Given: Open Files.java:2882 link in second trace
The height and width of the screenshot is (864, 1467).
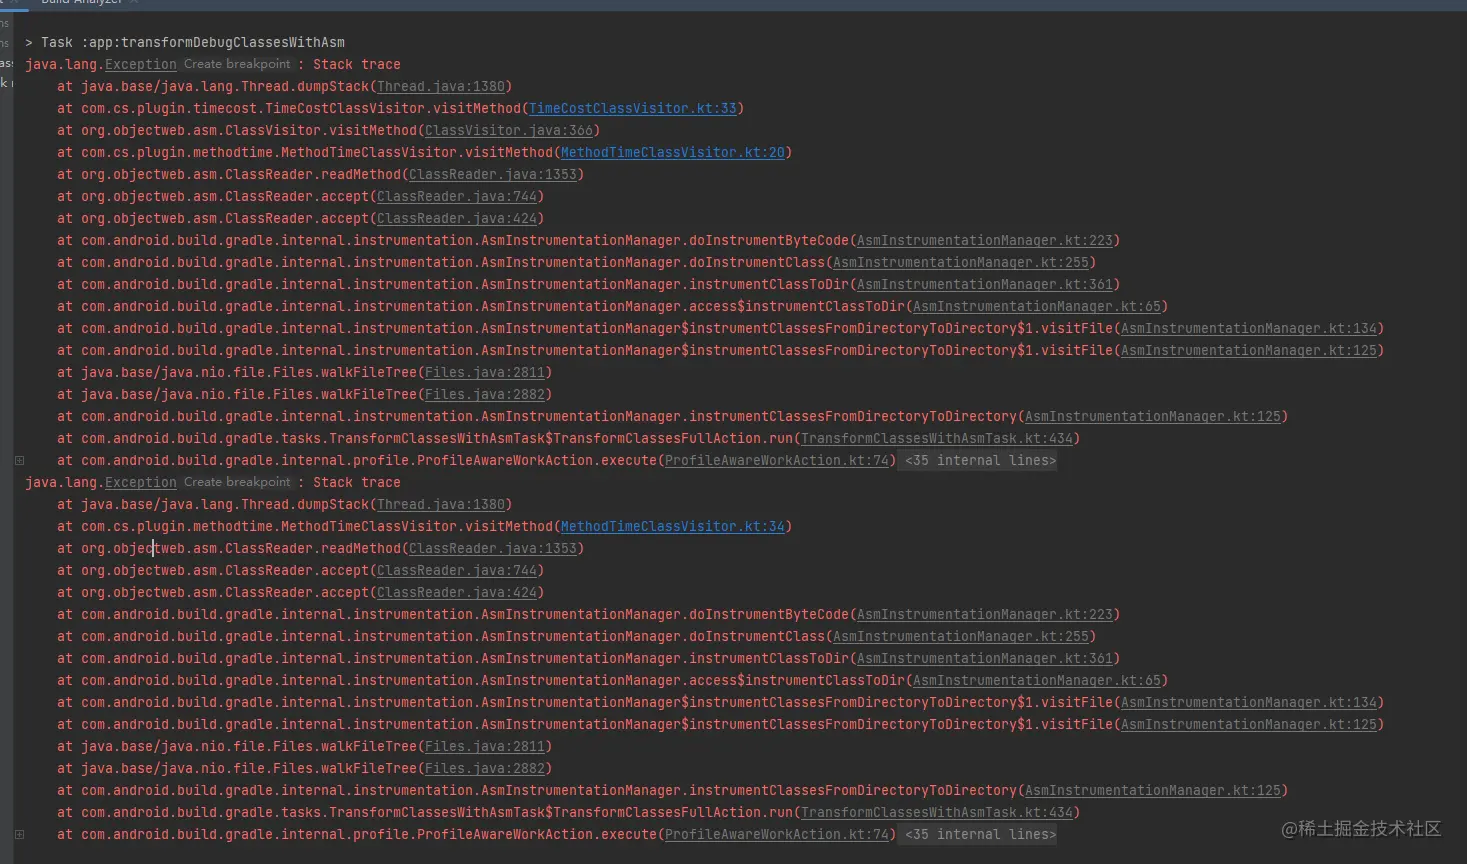Looking at the screenshot, I should (485, 768).
